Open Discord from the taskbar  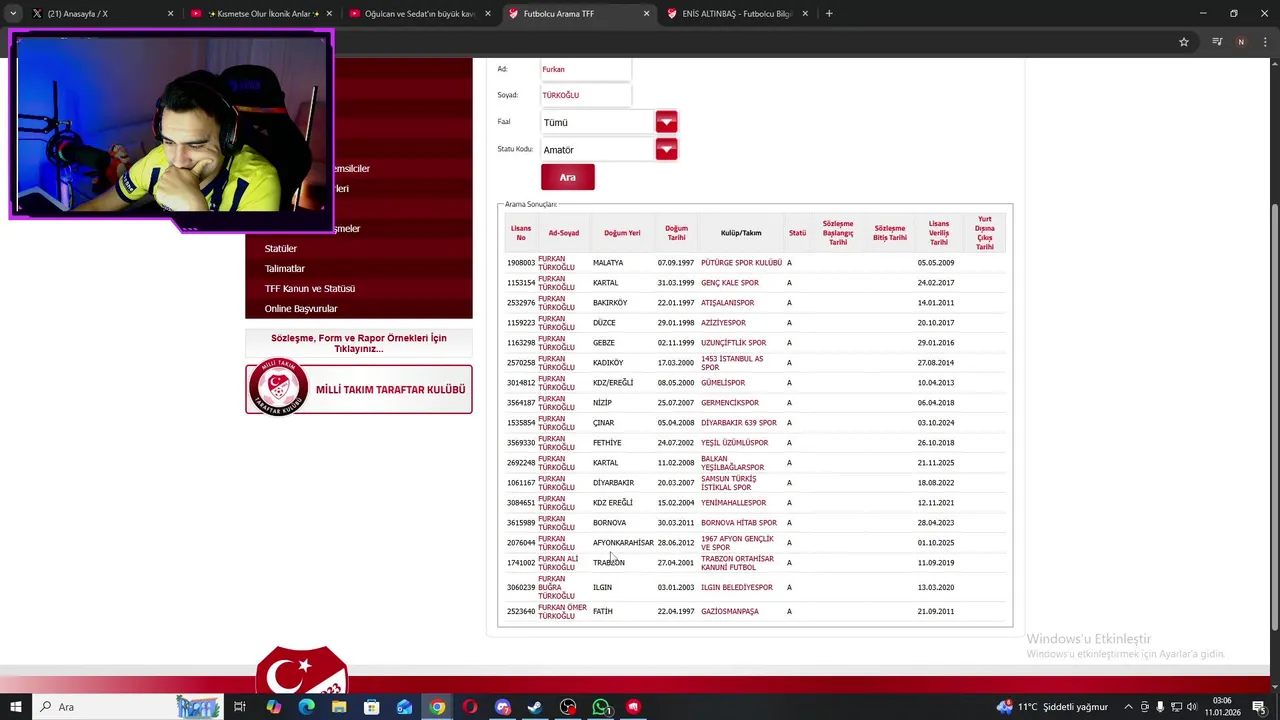(x=503, y=707)
